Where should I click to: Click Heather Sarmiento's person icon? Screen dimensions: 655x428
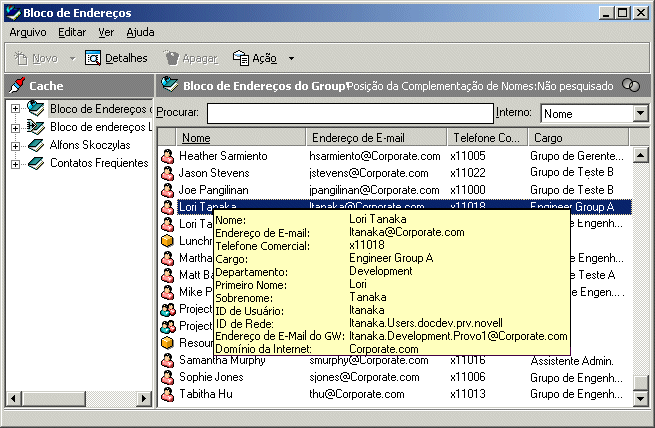[x=168, y=156]
